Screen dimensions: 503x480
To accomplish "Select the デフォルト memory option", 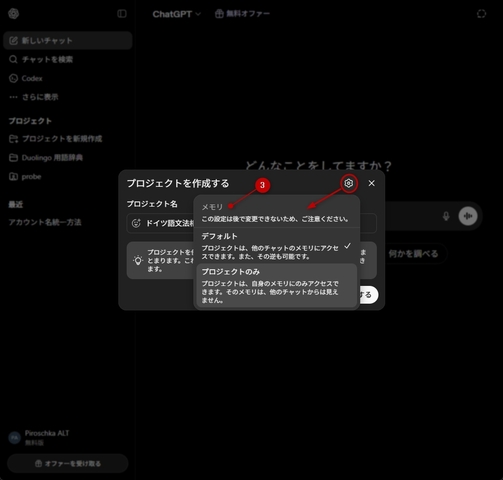I will point(277,246).
